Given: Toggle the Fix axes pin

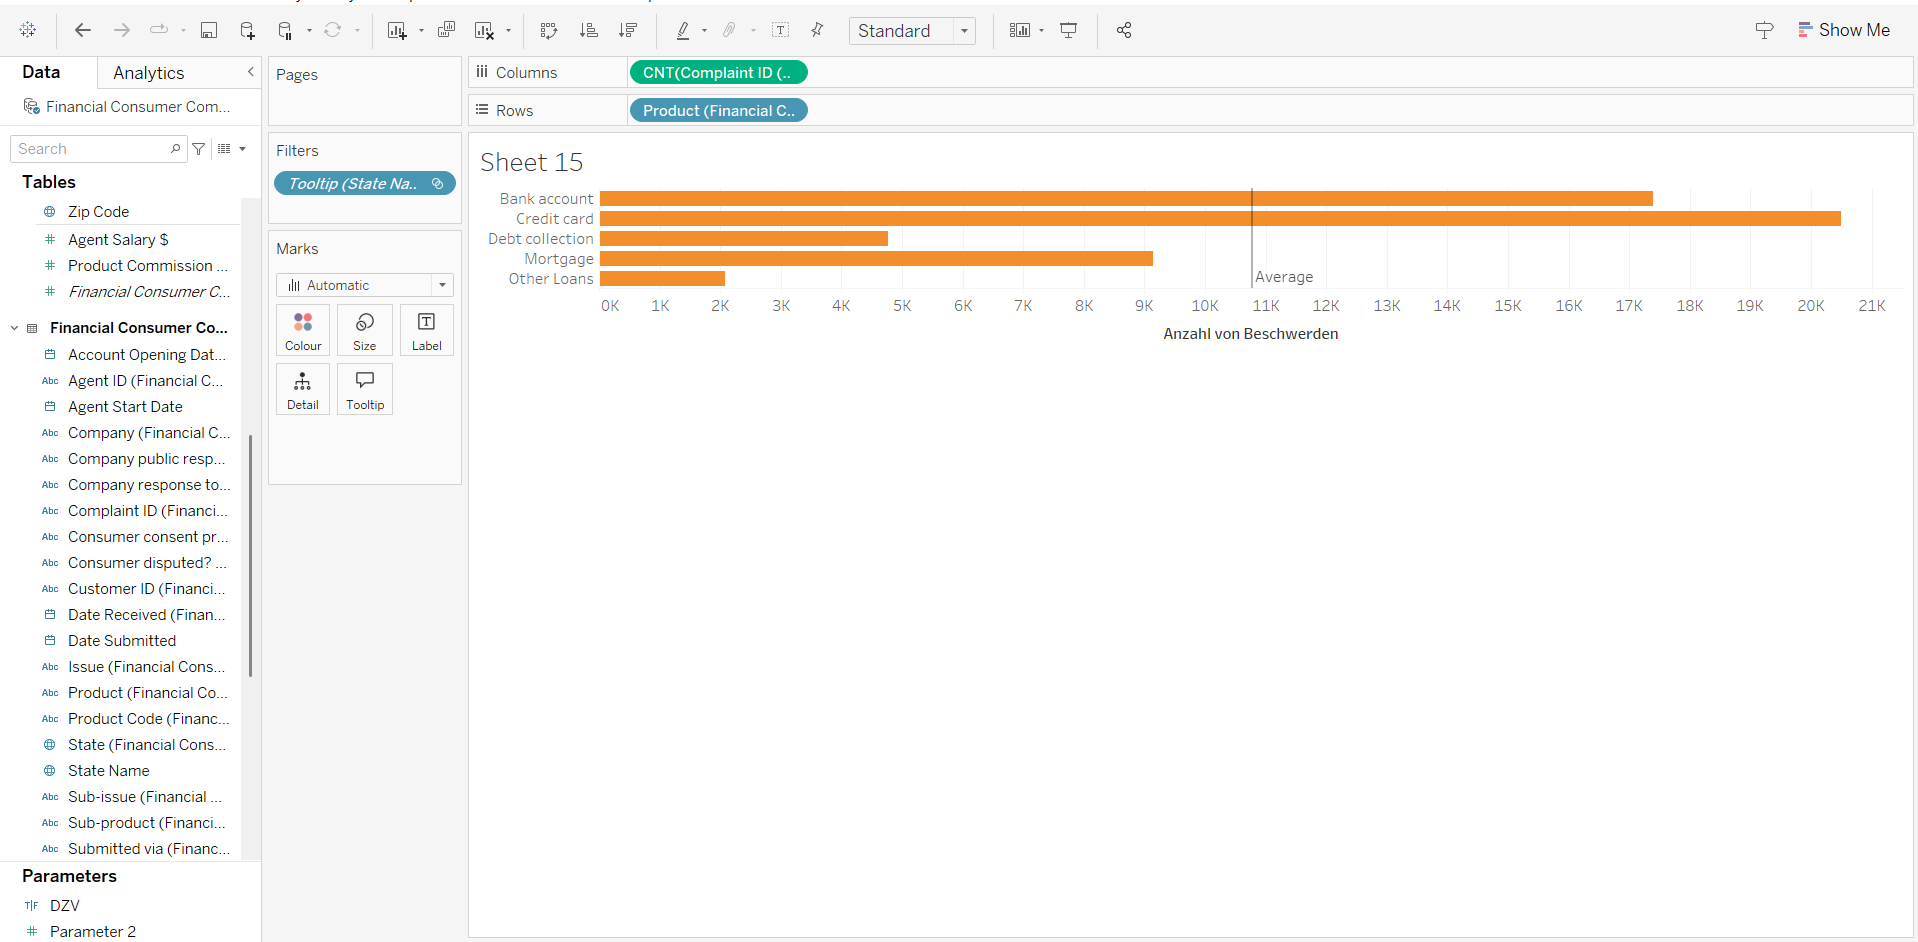Looking at the screenshot, I should (x=818, y=30).
